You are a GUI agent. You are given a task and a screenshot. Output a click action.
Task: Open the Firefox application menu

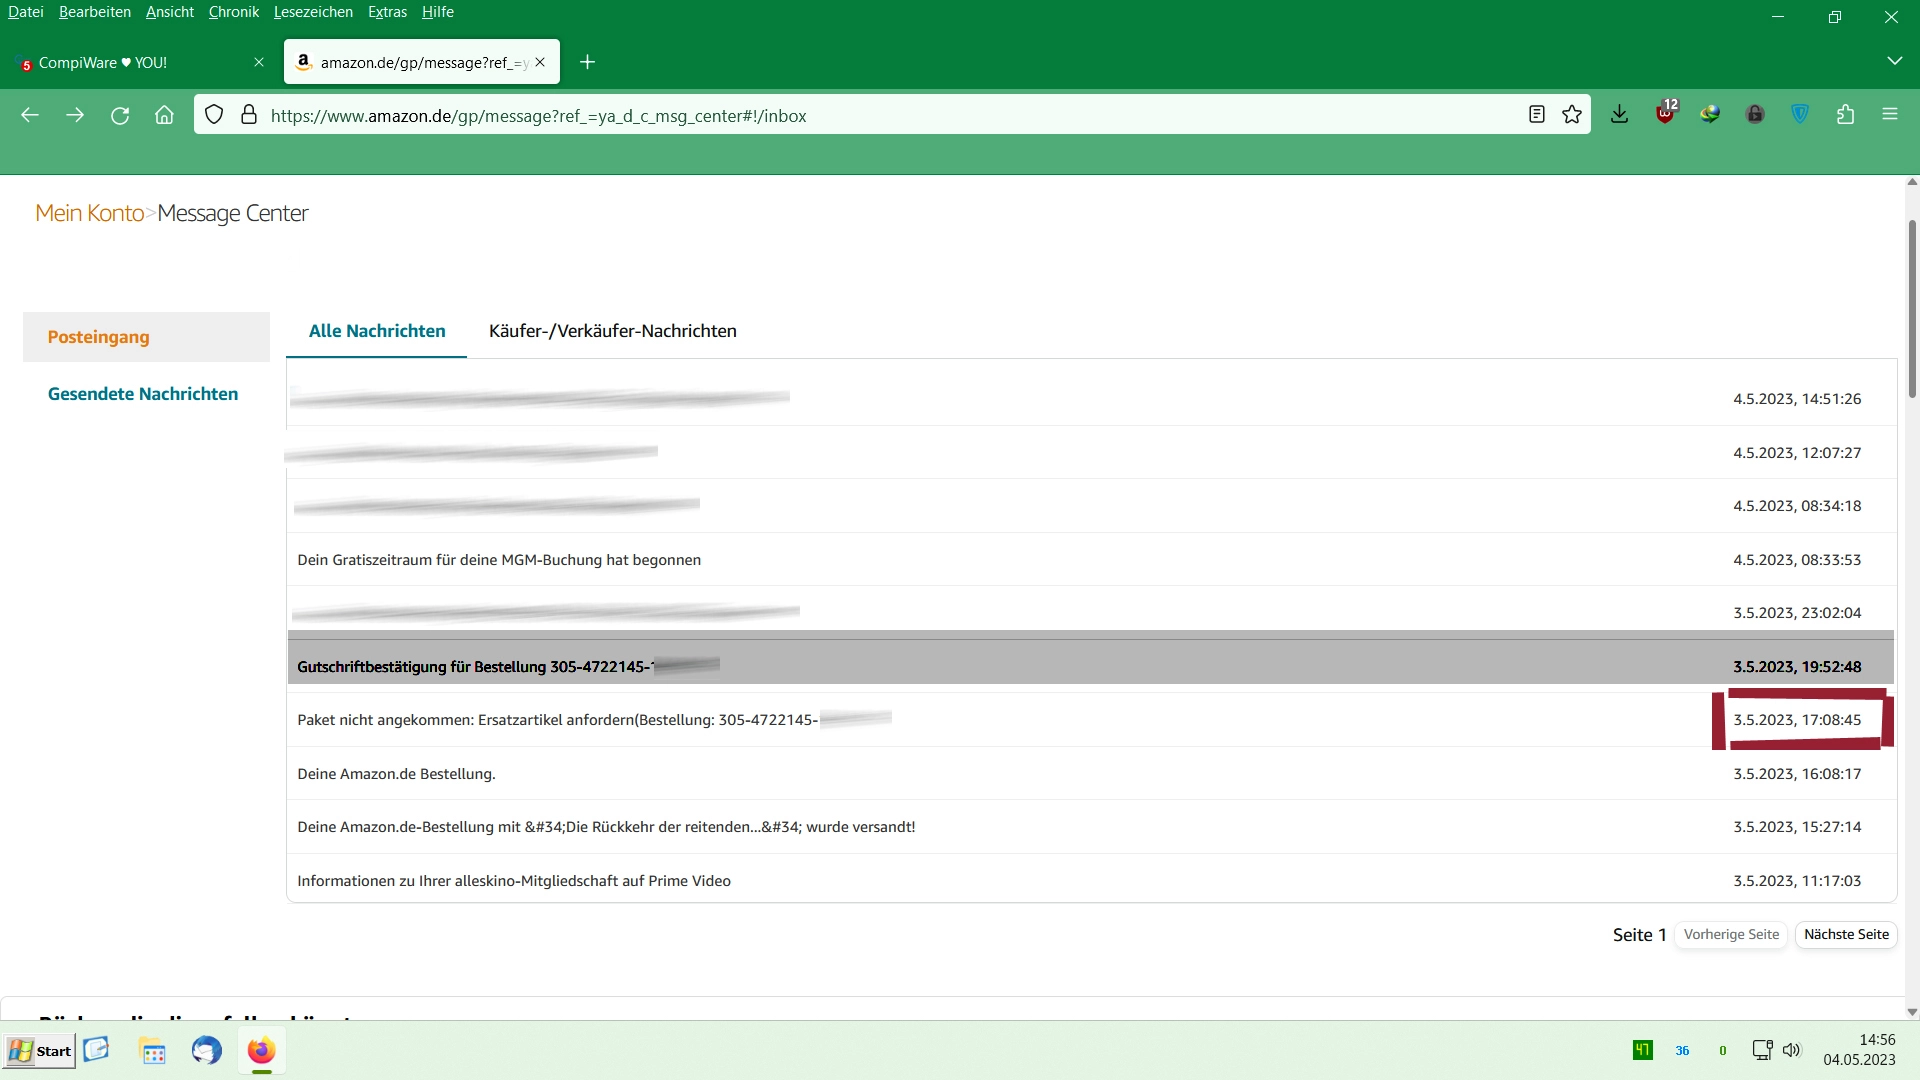pos(1890,115)
